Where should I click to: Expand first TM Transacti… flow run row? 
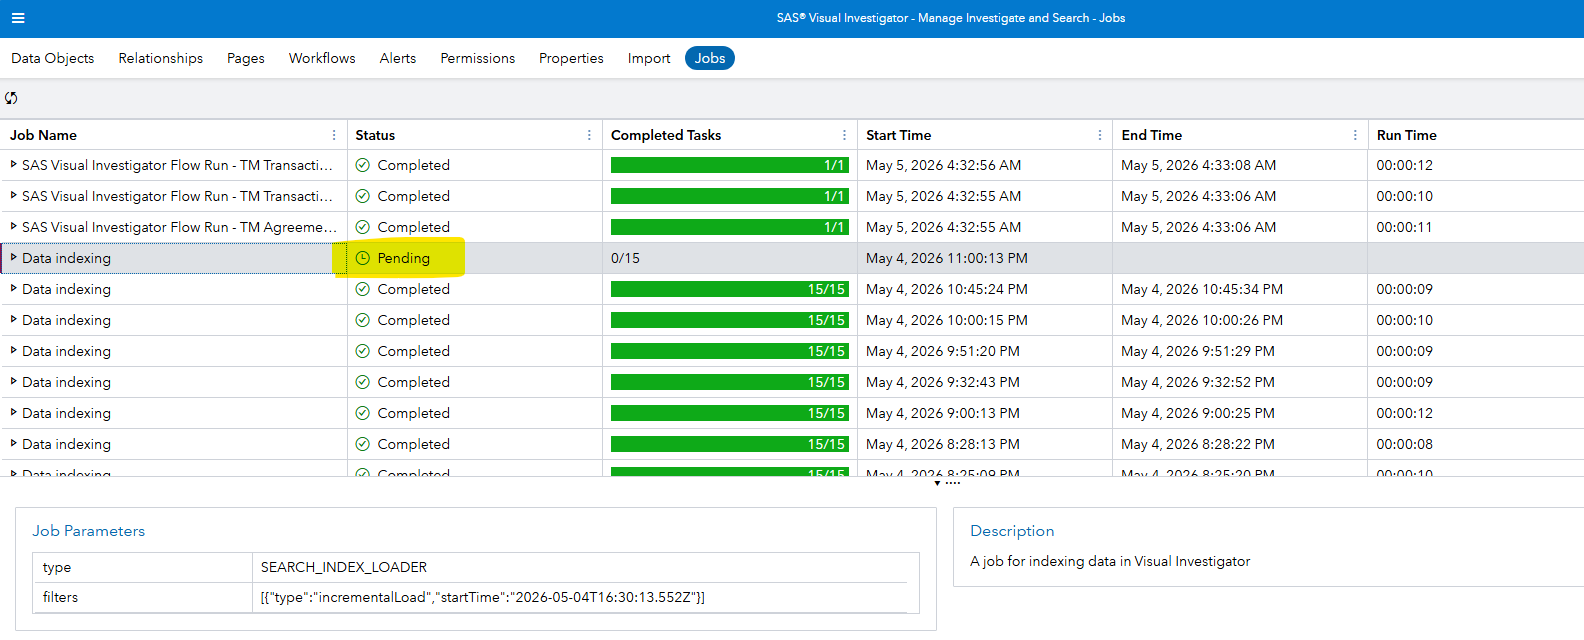14,164
